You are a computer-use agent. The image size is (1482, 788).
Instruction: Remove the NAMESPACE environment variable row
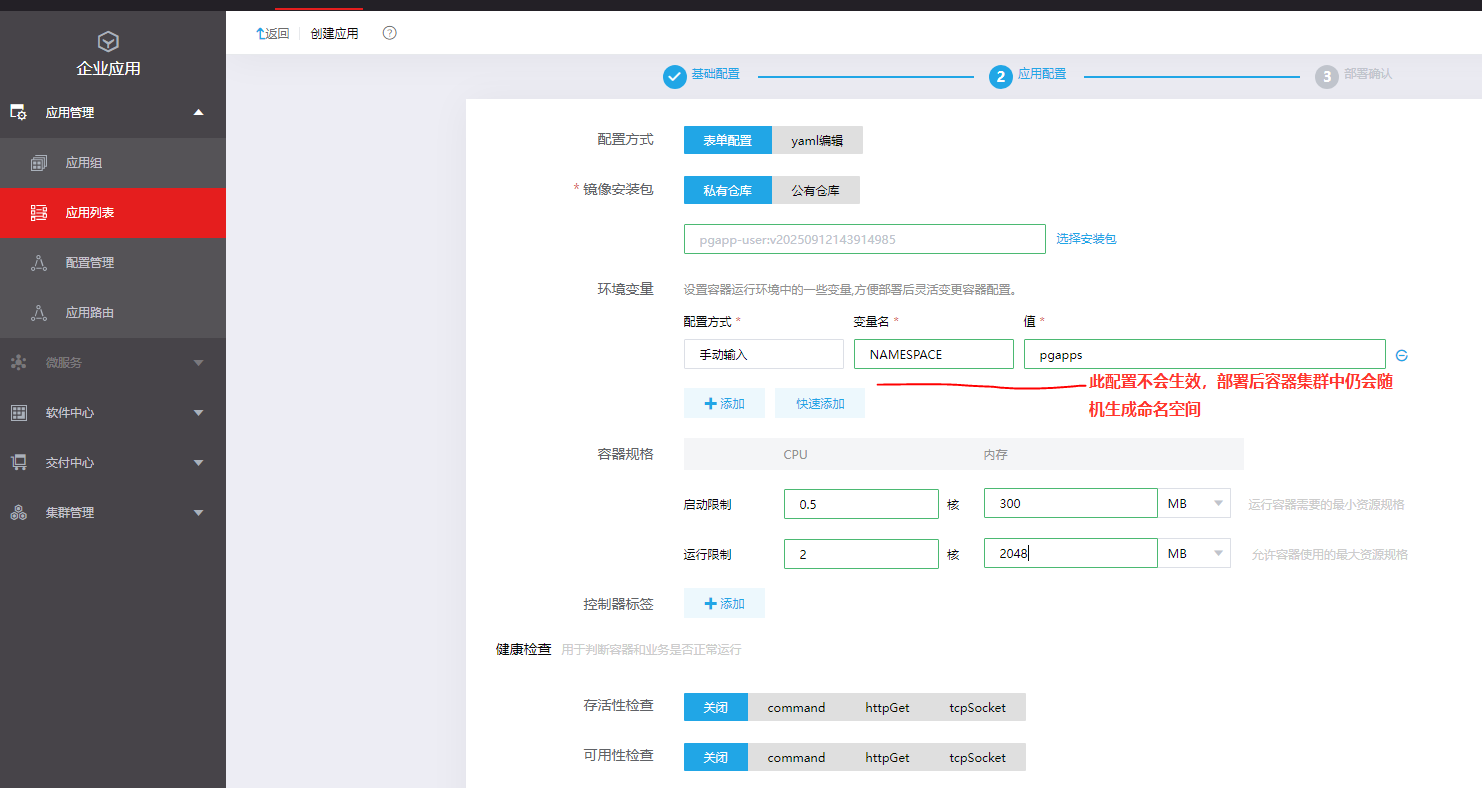[x=1402, y=355]
